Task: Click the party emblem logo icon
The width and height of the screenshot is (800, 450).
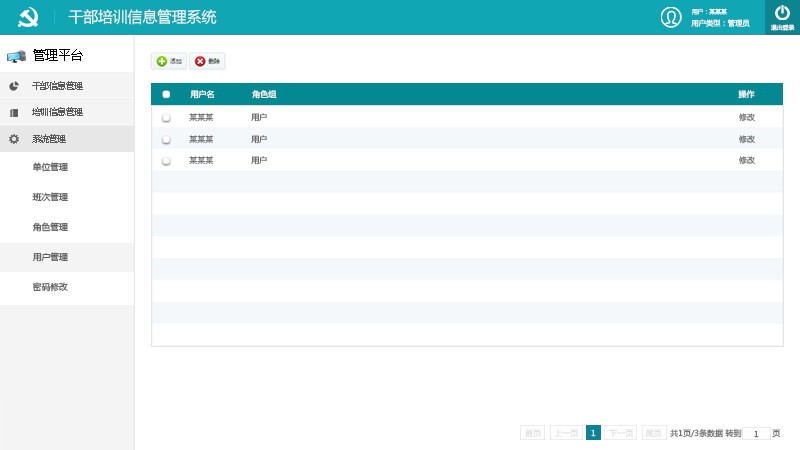Action: click(x=28, y=17)
